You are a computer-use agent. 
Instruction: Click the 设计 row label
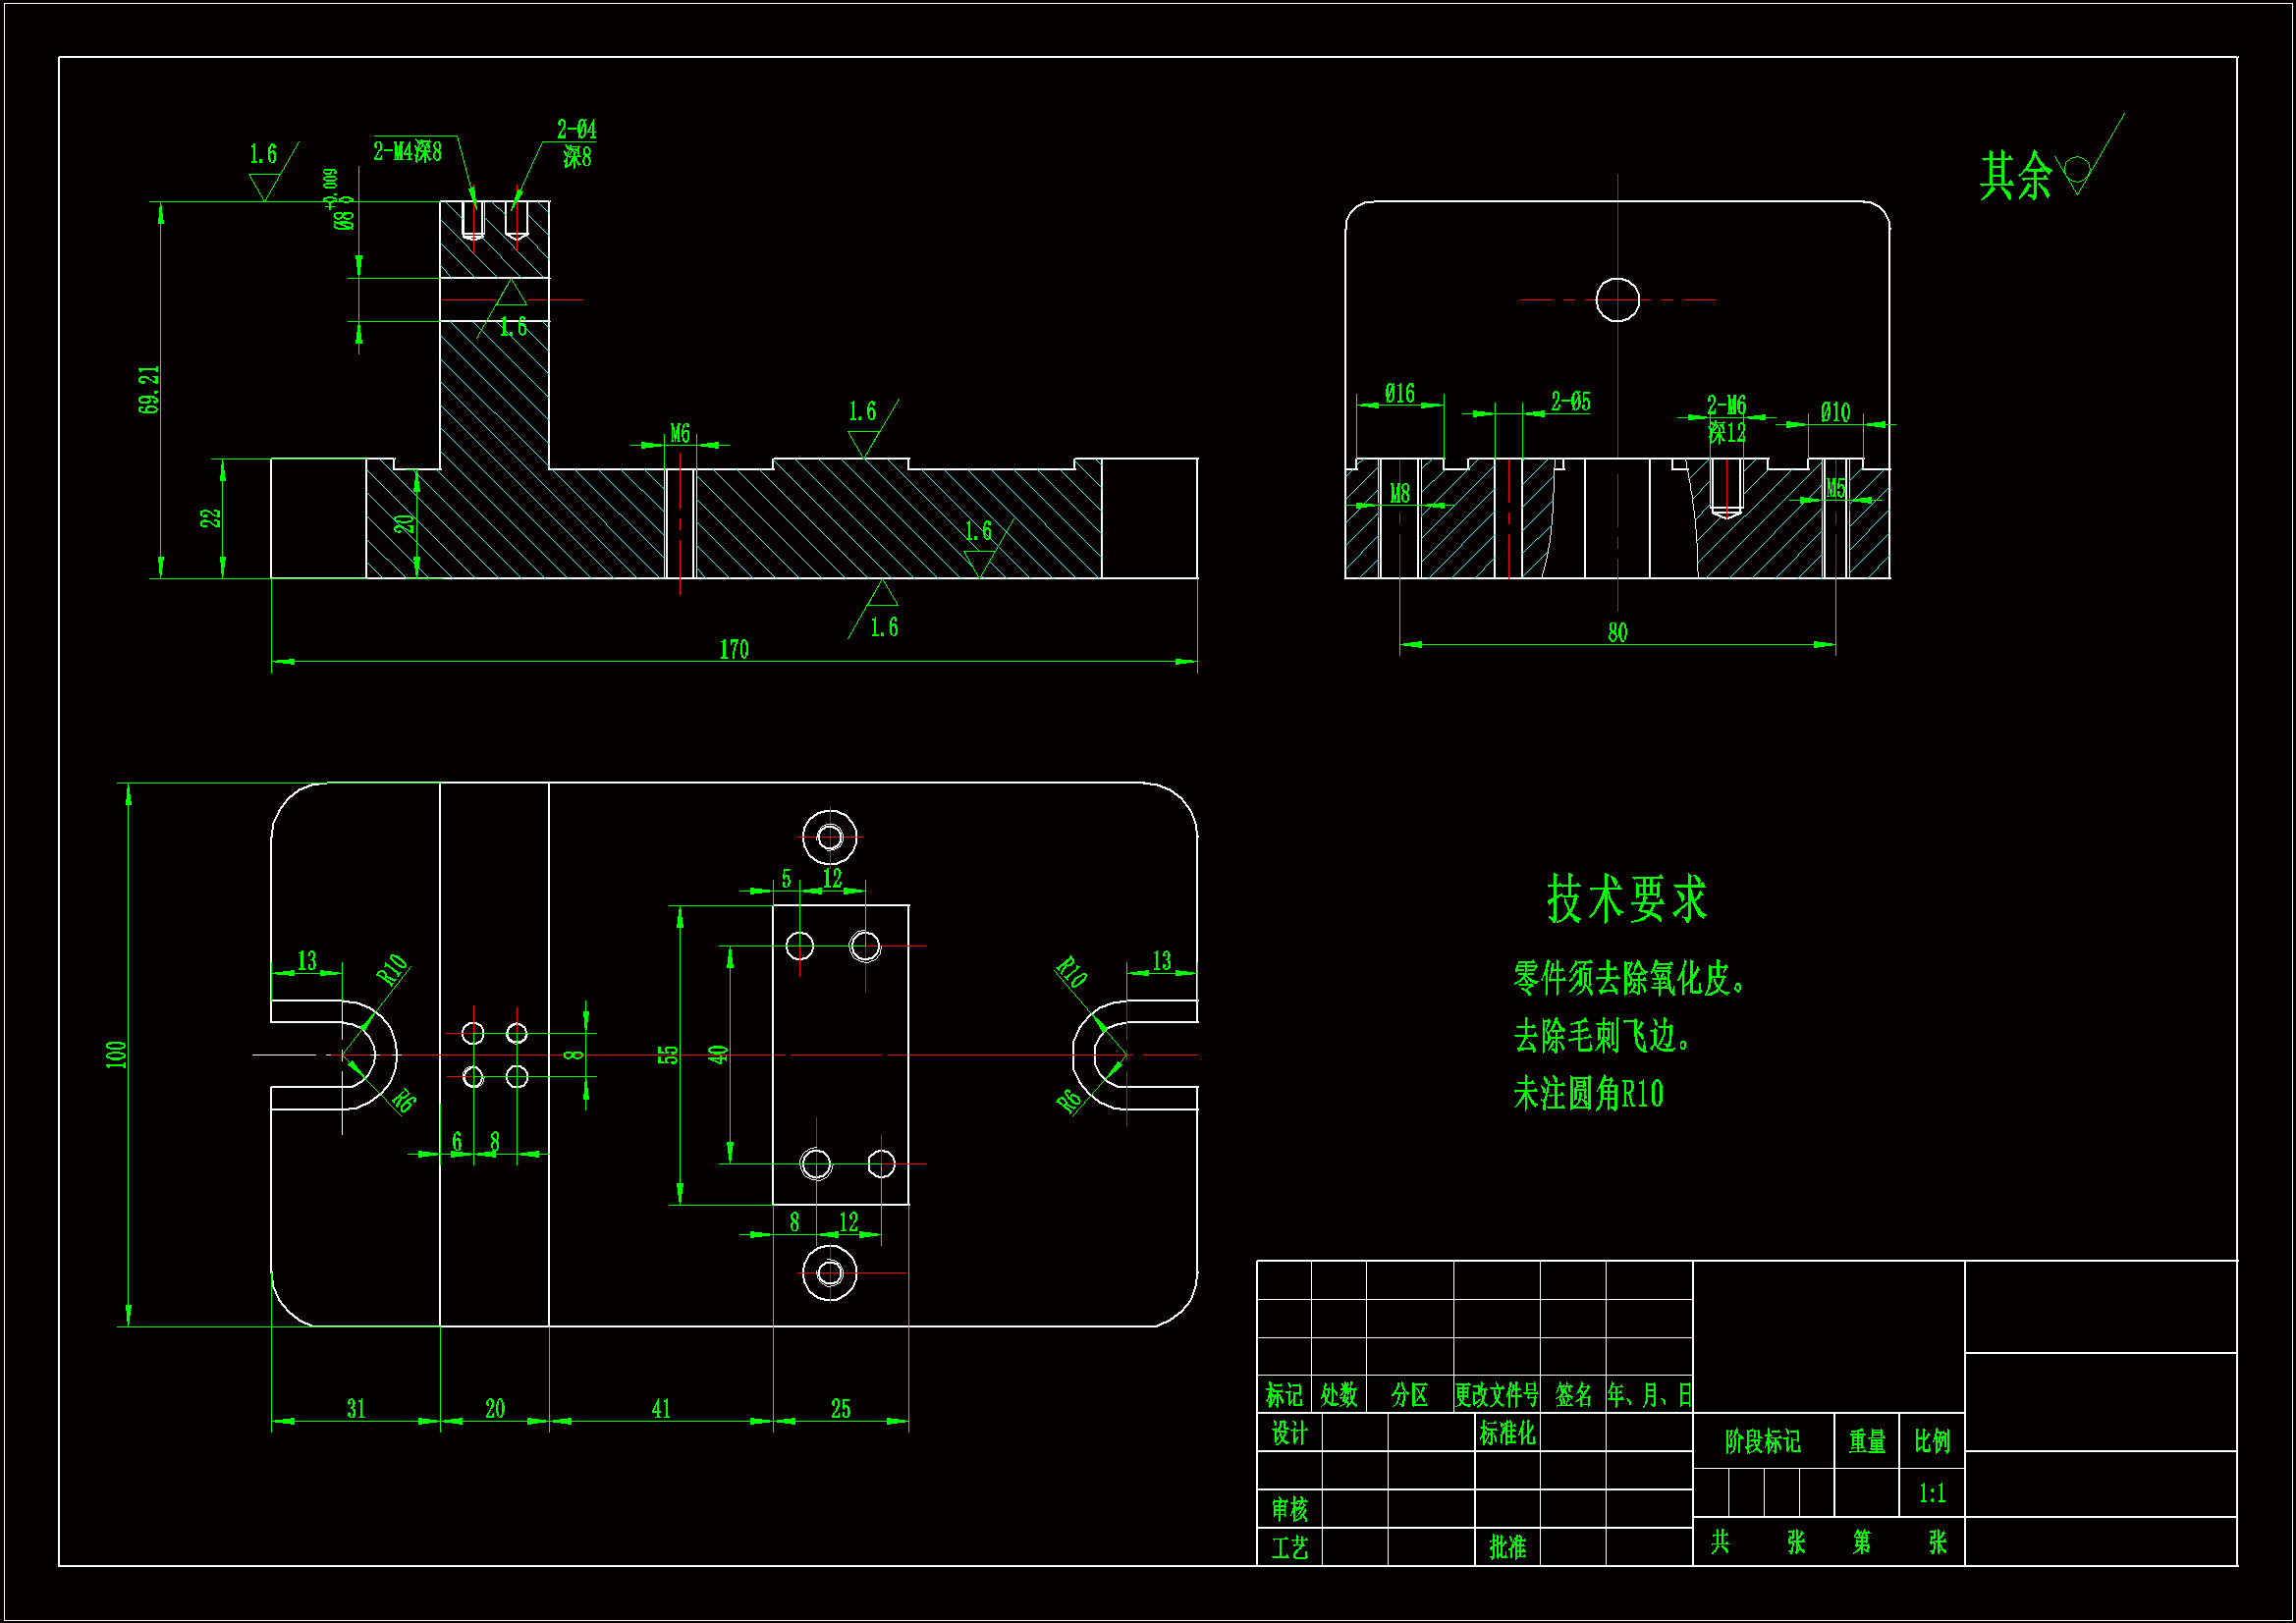(x=1289, y=1433)
